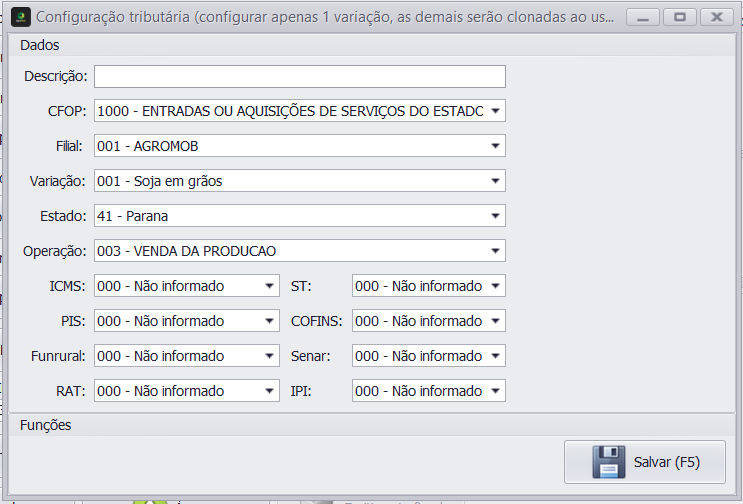Expand the PIS dropdown
This screenshot has width=743, height=504.
pos(187,321)
